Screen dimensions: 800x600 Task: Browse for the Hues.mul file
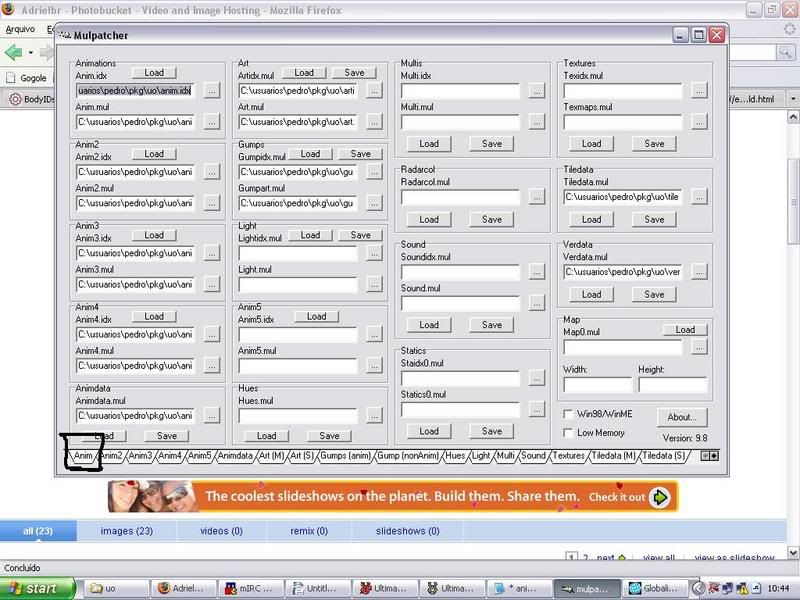[x=374, y=415]
